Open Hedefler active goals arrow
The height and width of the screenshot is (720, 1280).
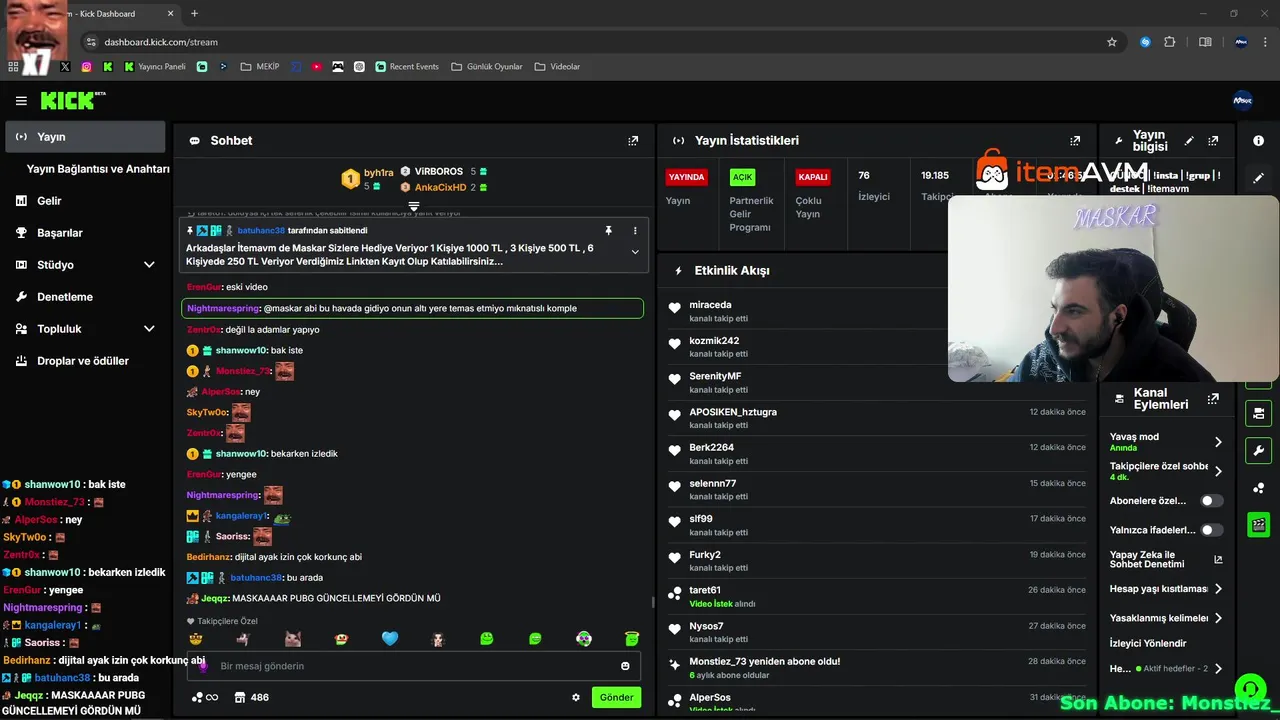click(1218, 668)
